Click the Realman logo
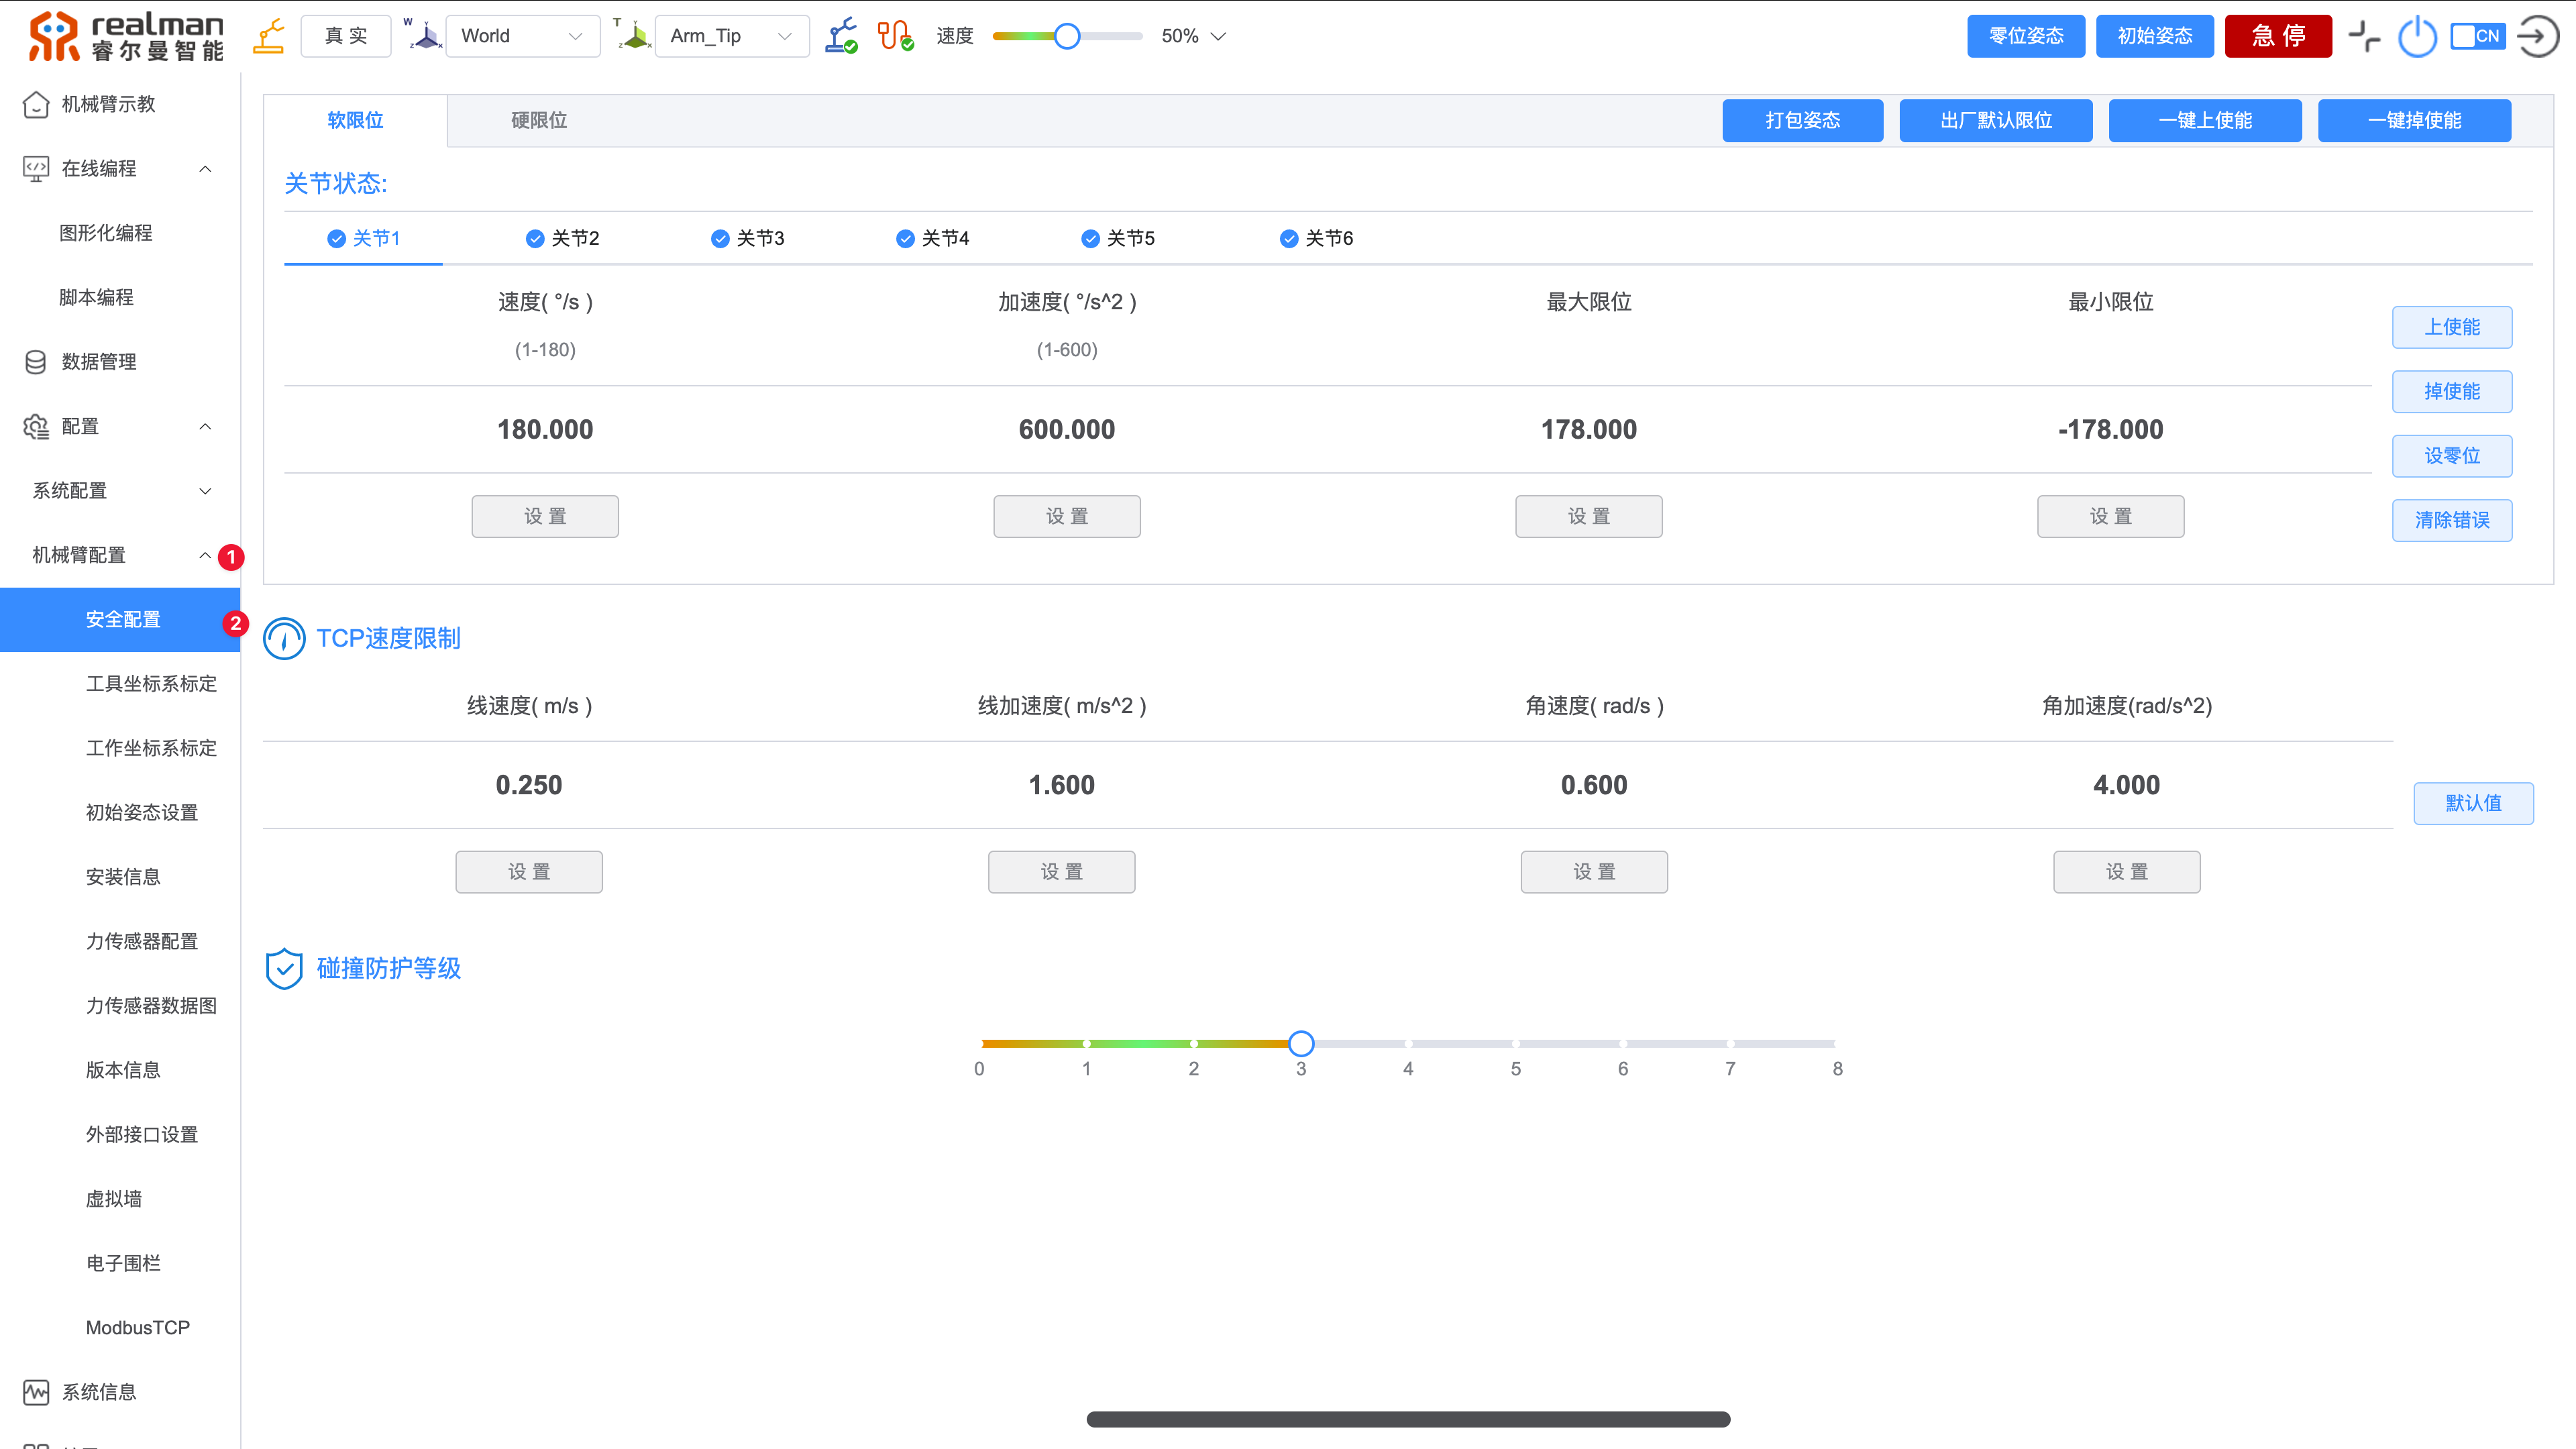The height and width of the screenshot is (1449, 2576). 126,36
